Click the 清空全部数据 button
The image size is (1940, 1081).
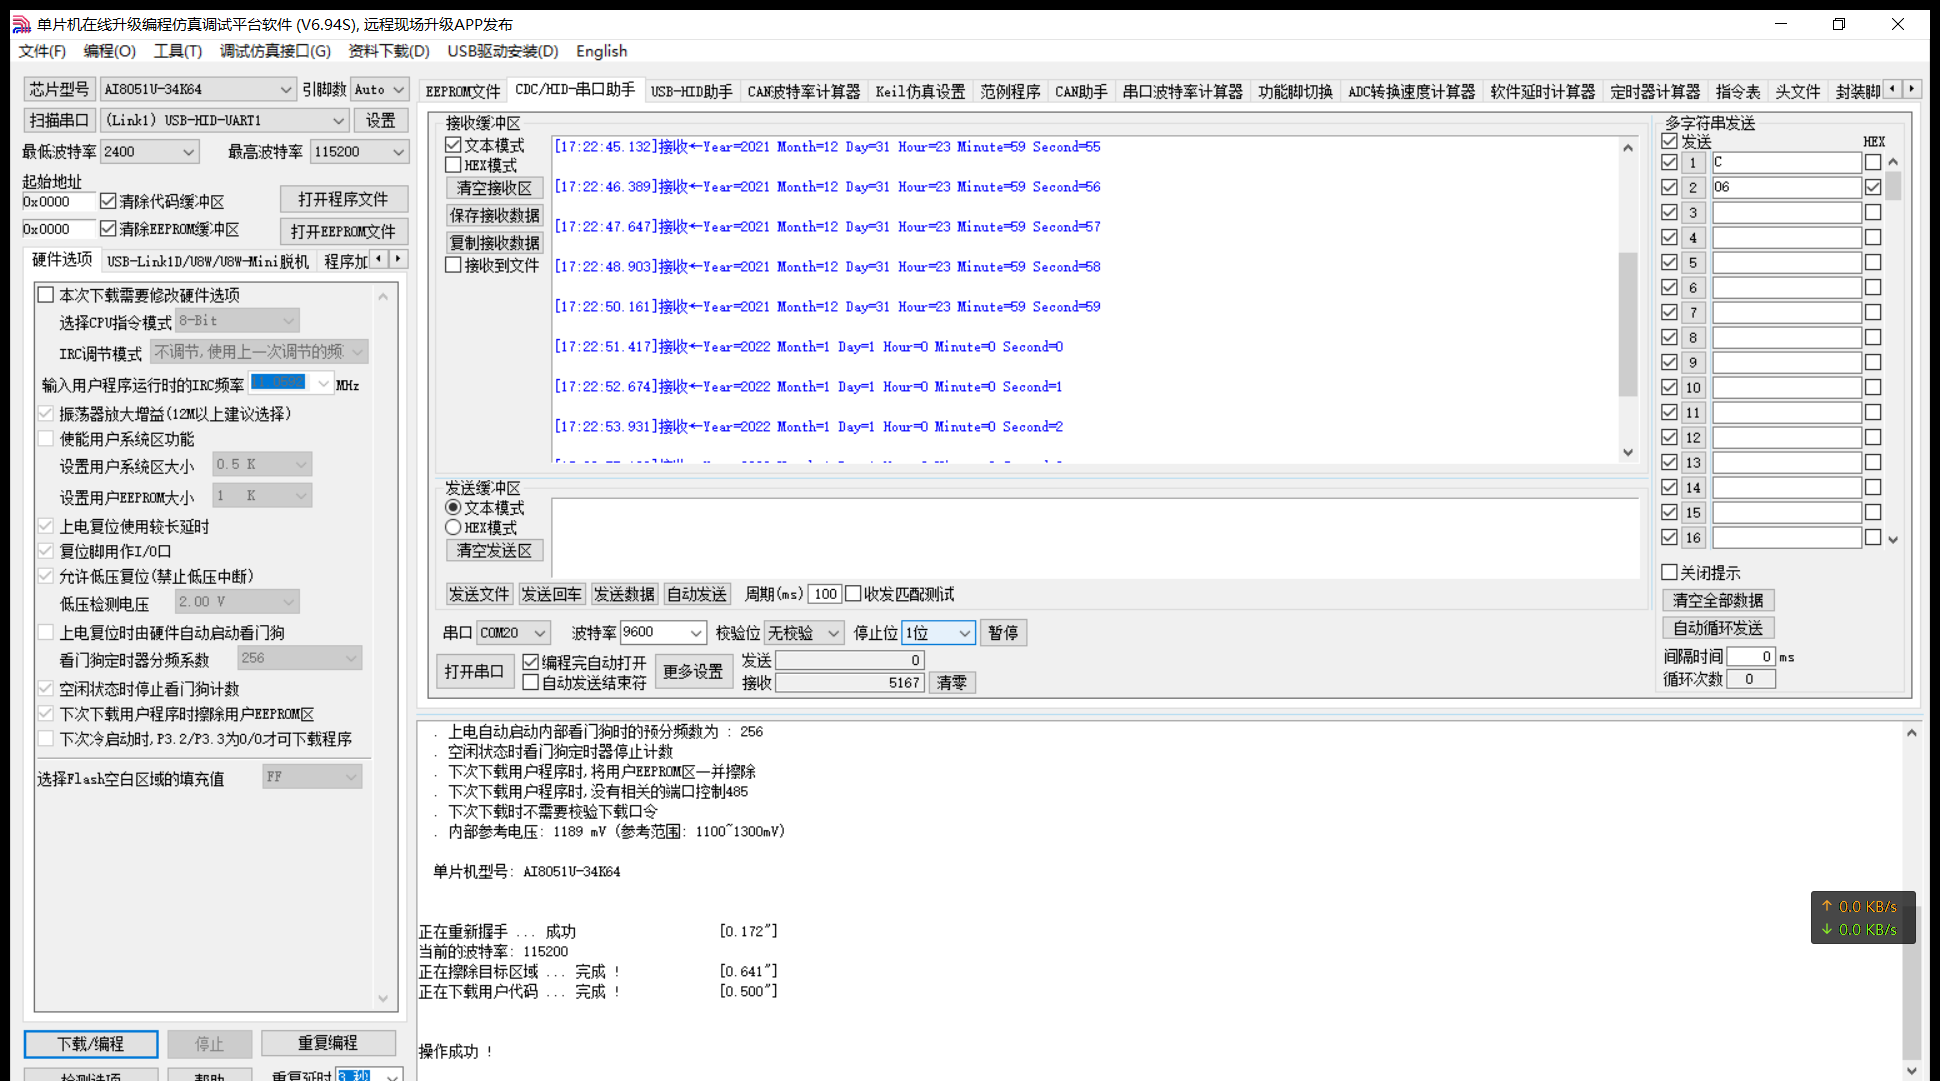pos(1718,600)
